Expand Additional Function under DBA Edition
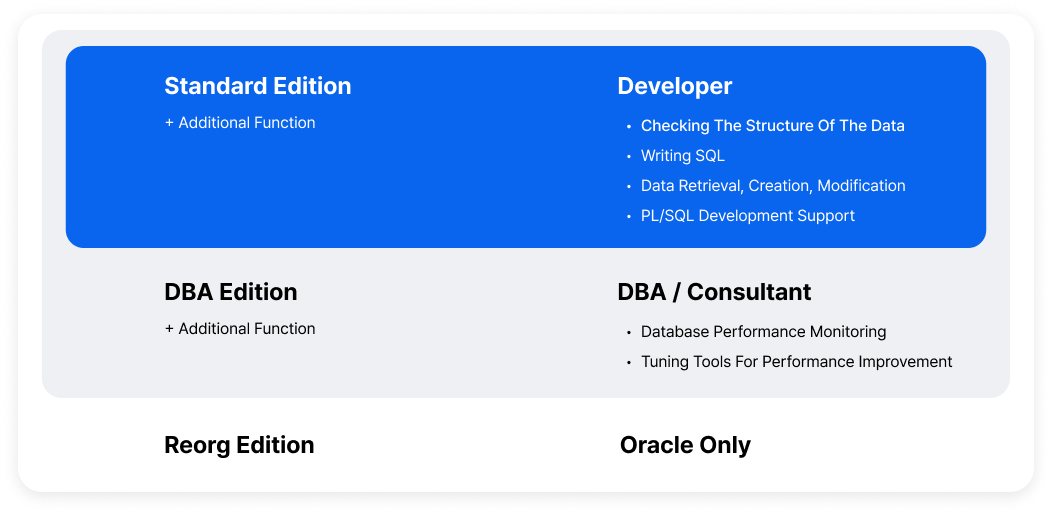Screen dimensions: 1052x514 click(240, 329)
